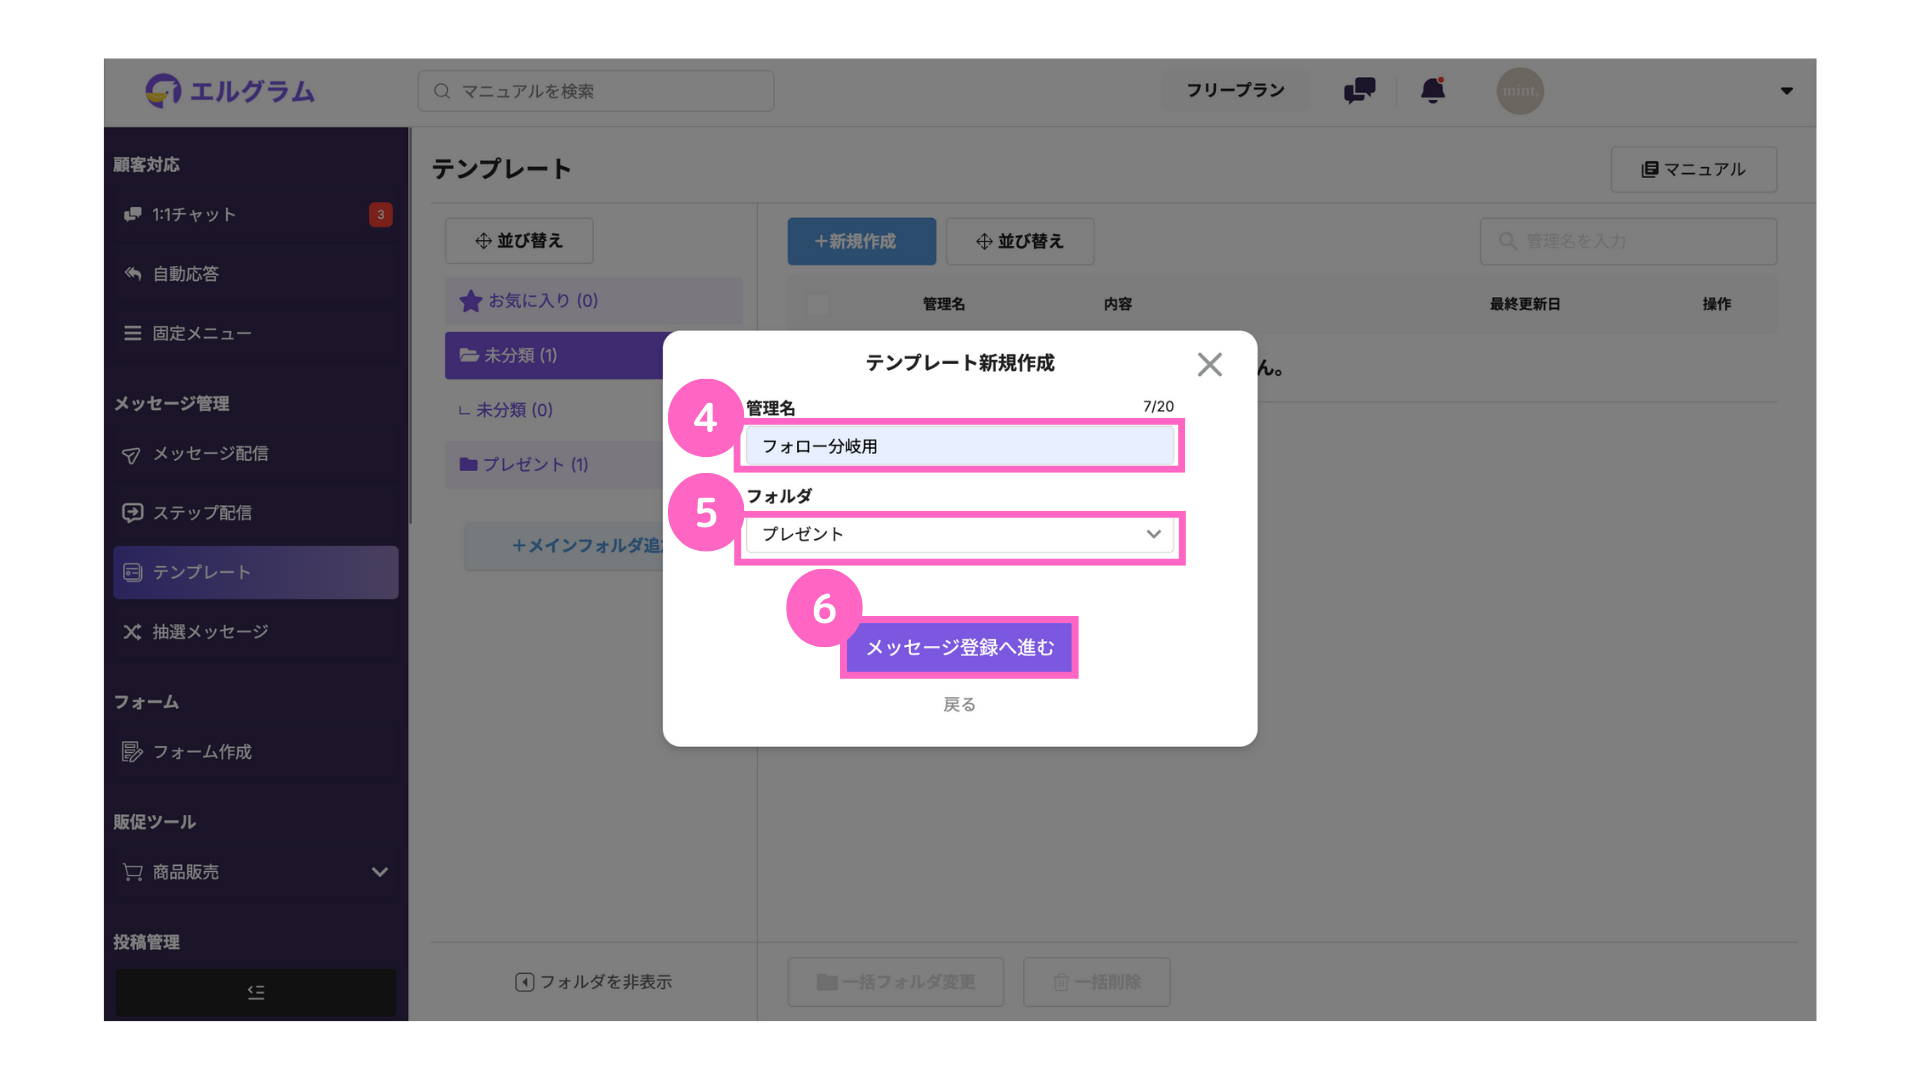This screenshot has width=1920, height=1080.
Task: Click the 管理名 text field
Action: pyautogui.click(x=959, y=446)
